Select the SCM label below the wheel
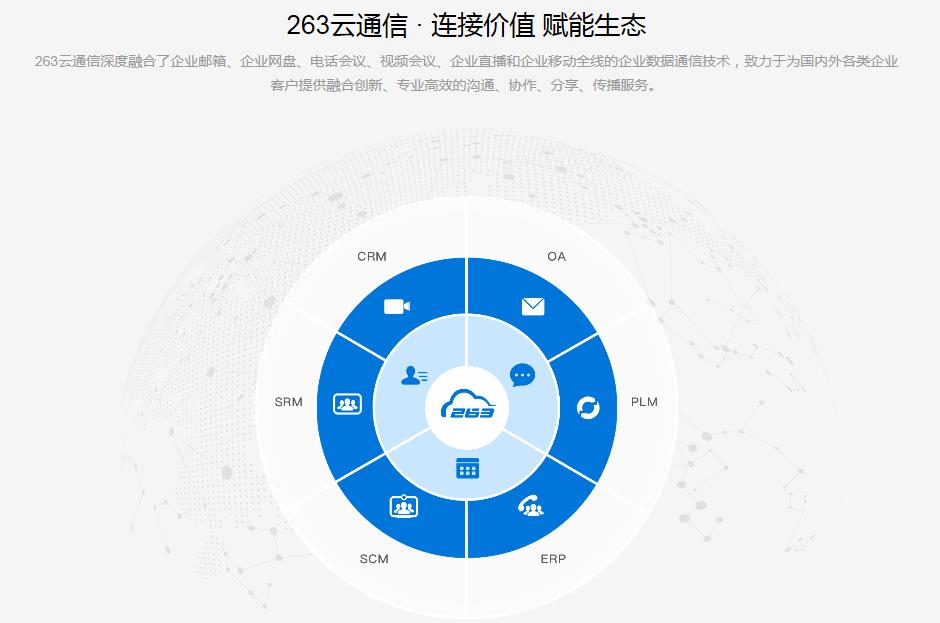940x623 pixels. pyautogui.click(x=373, y=560)
